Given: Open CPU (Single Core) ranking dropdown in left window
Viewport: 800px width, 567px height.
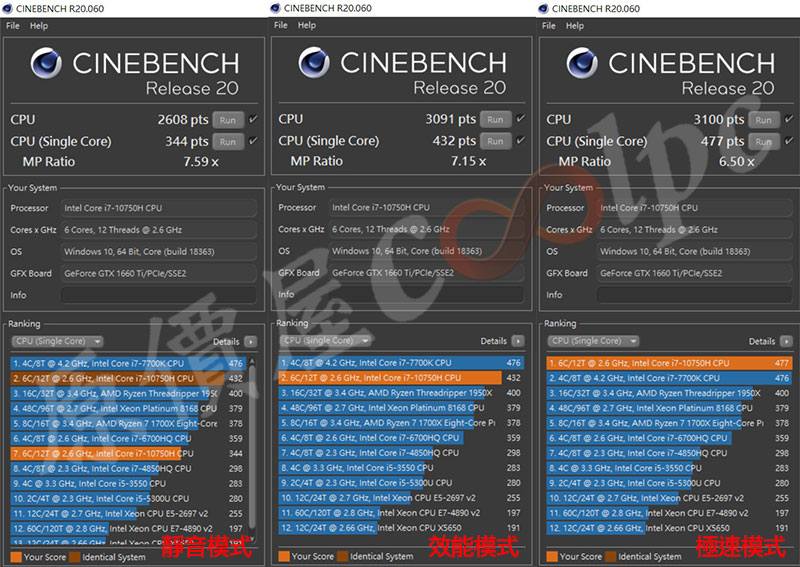Looking at the screenshot, I should pyautogui.click(x=57, y=341).
